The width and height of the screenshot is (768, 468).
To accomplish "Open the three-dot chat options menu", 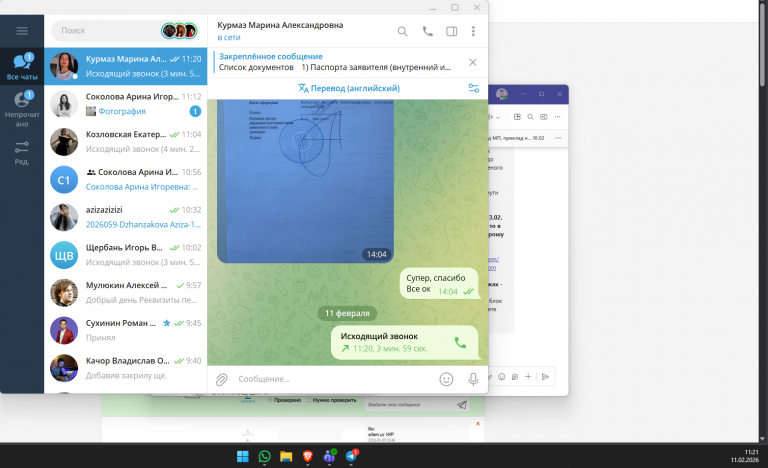I will 473,31.
